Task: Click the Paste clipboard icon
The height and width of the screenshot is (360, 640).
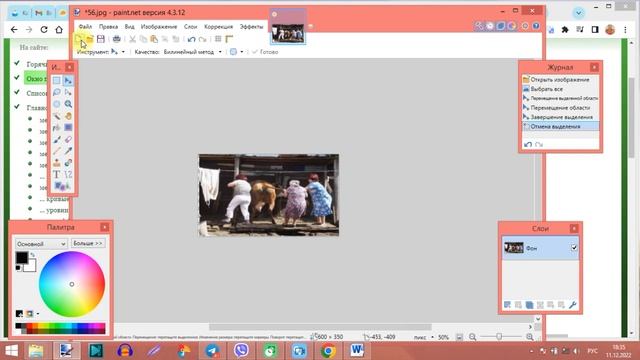Action: point(154,39)
